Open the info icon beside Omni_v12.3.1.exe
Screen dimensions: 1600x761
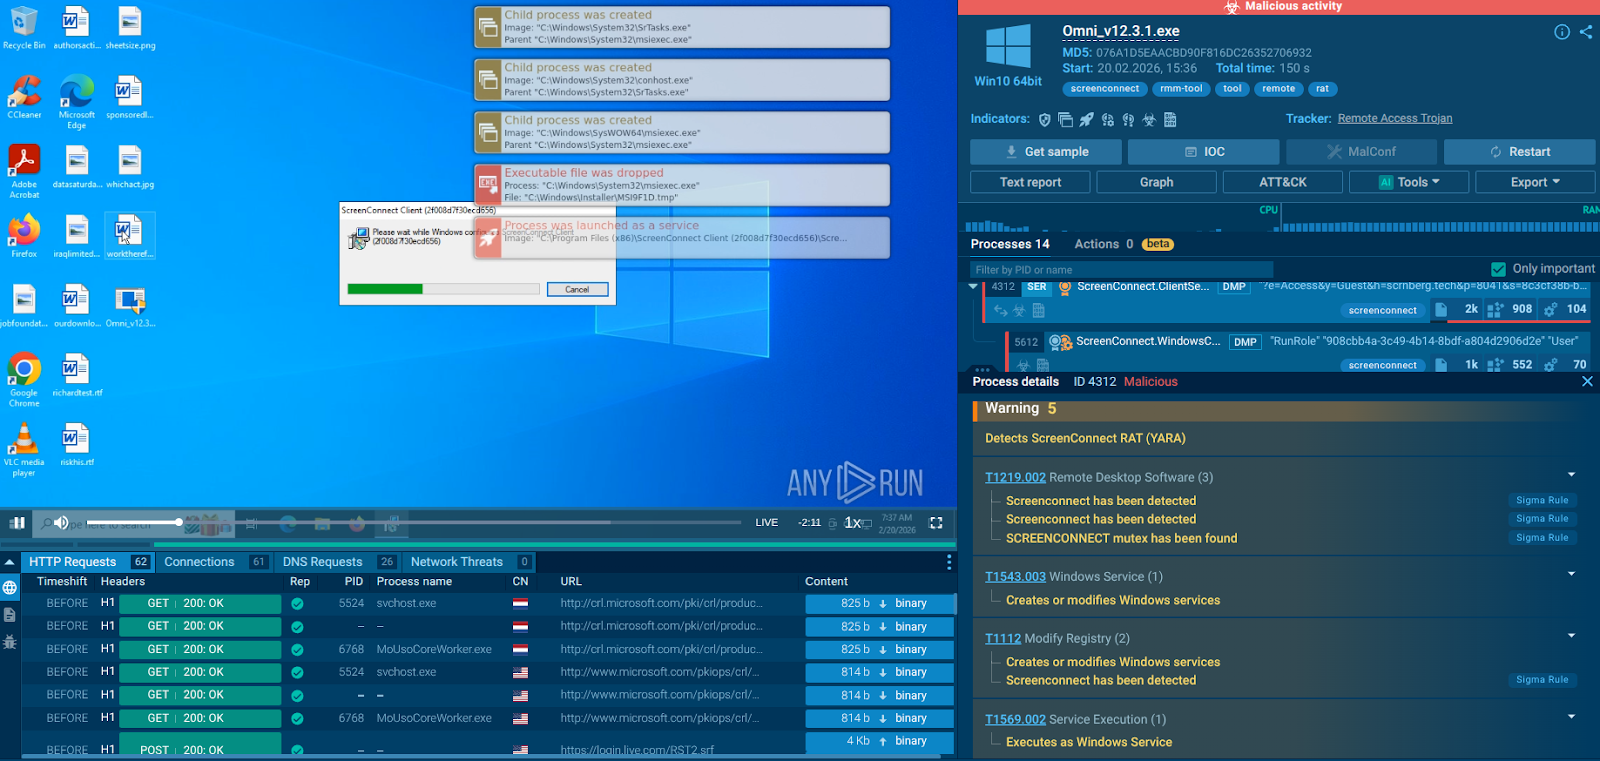(x=1561, y=32)
